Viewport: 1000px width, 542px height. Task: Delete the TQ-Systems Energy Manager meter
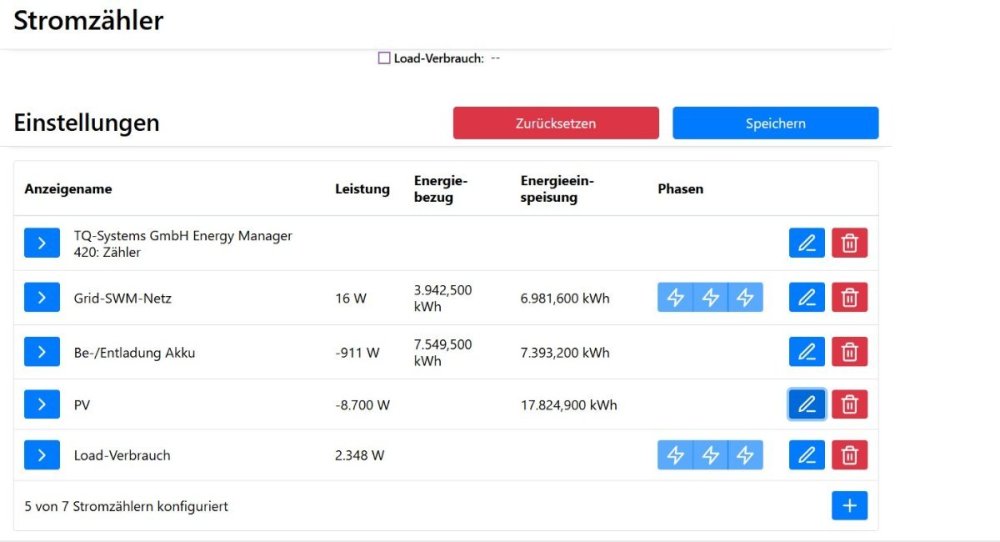pos(849,243)
